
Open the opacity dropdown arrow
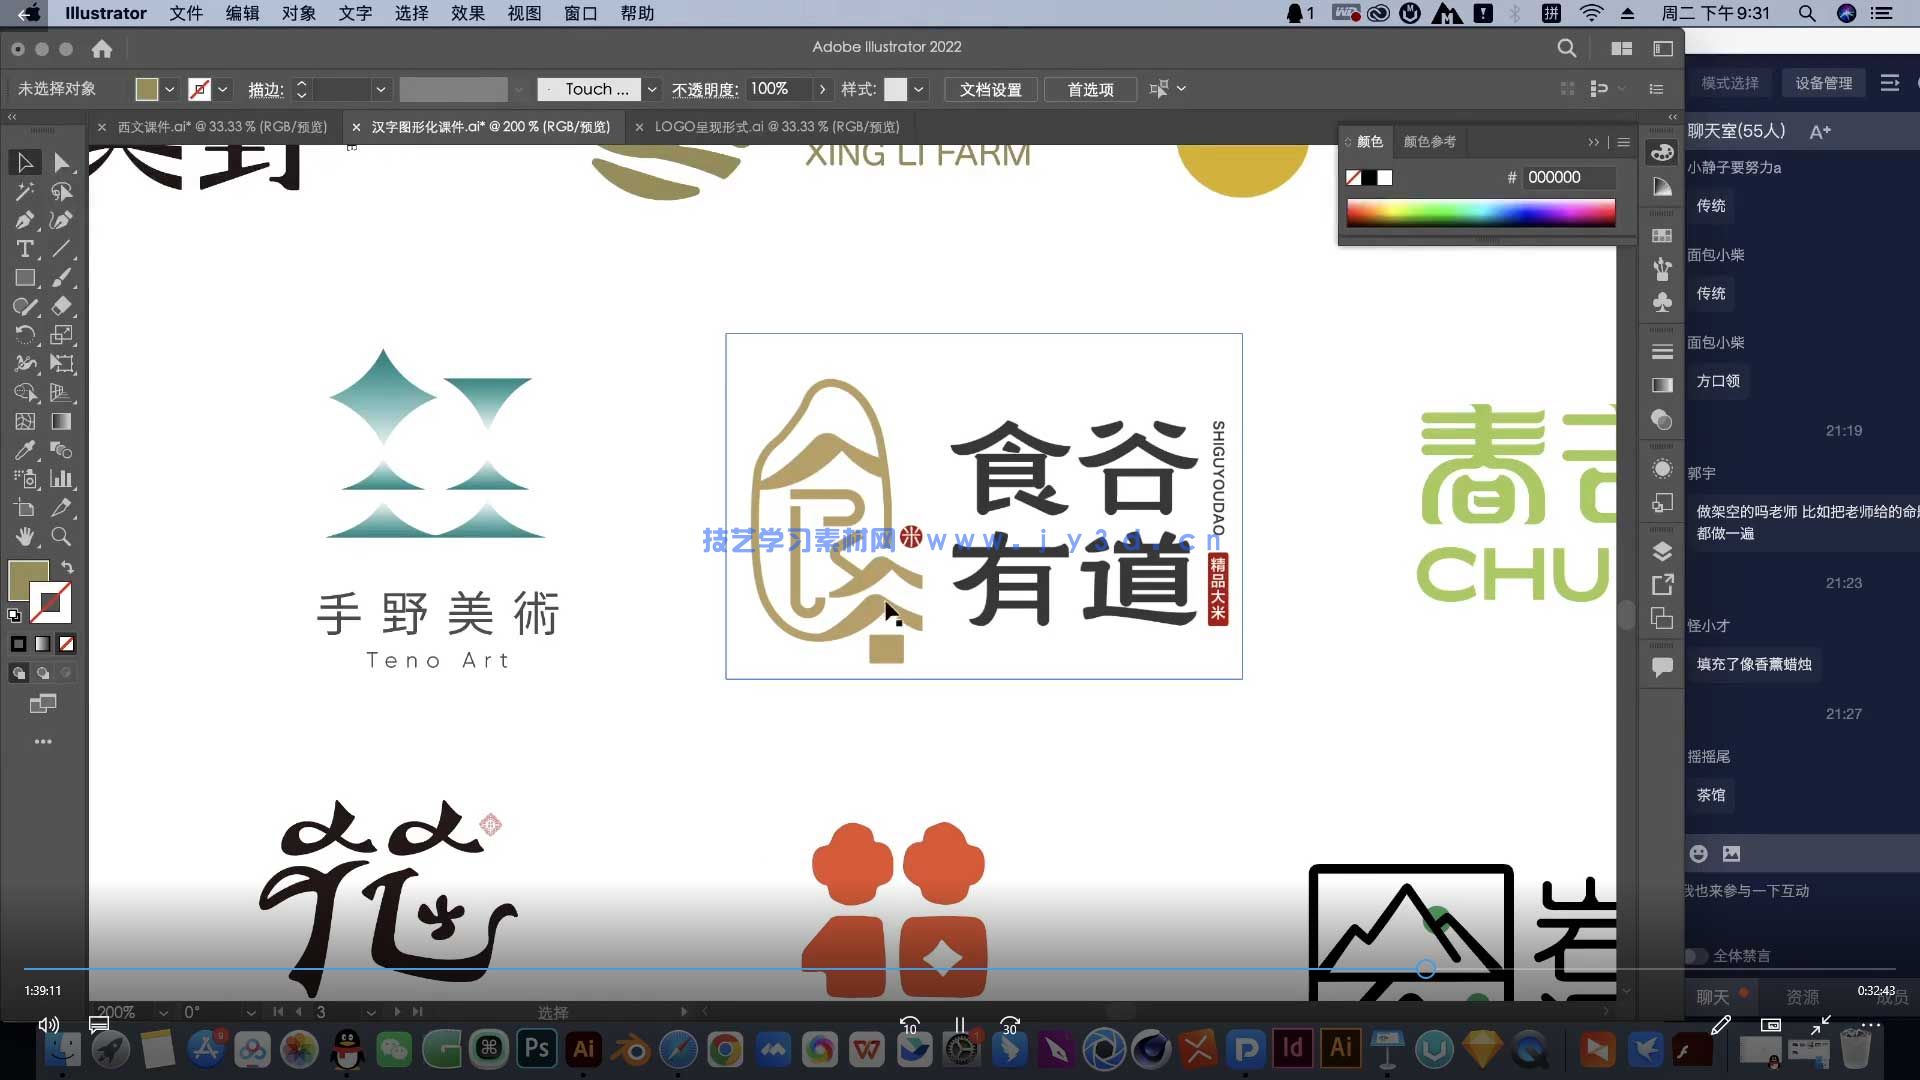click(822, 89)
